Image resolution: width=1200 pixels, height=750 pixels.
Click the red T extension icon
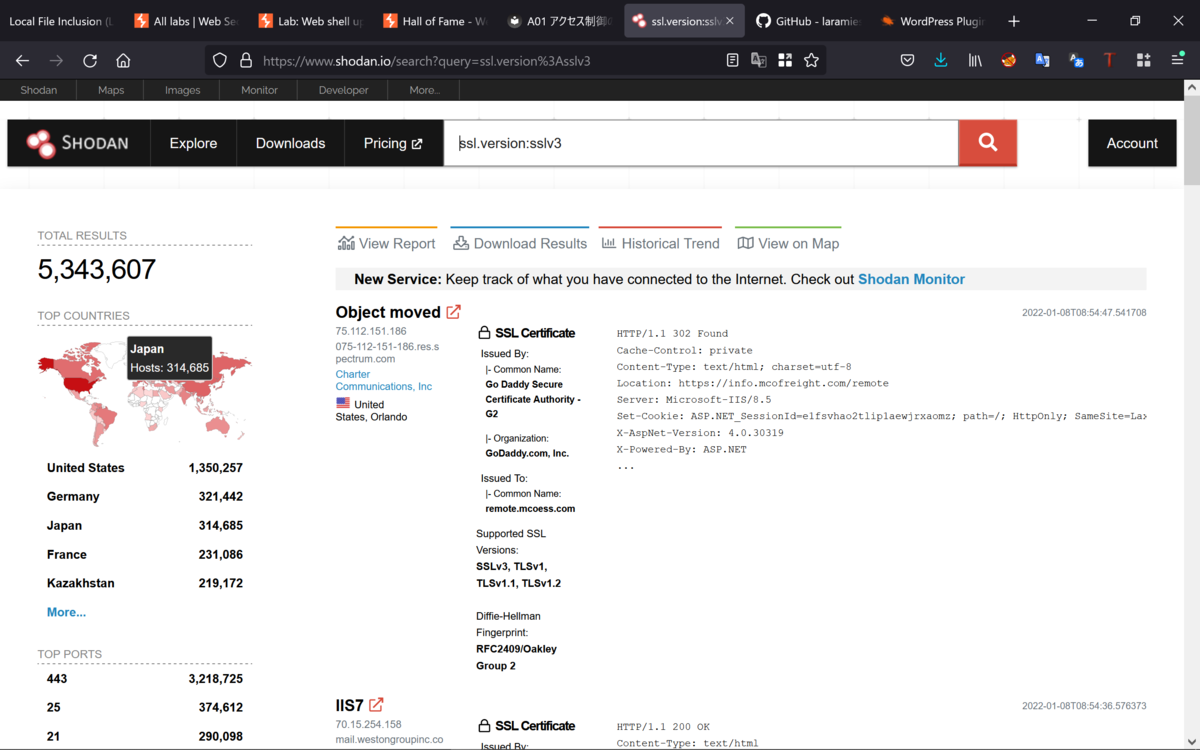coord(1109,61)
